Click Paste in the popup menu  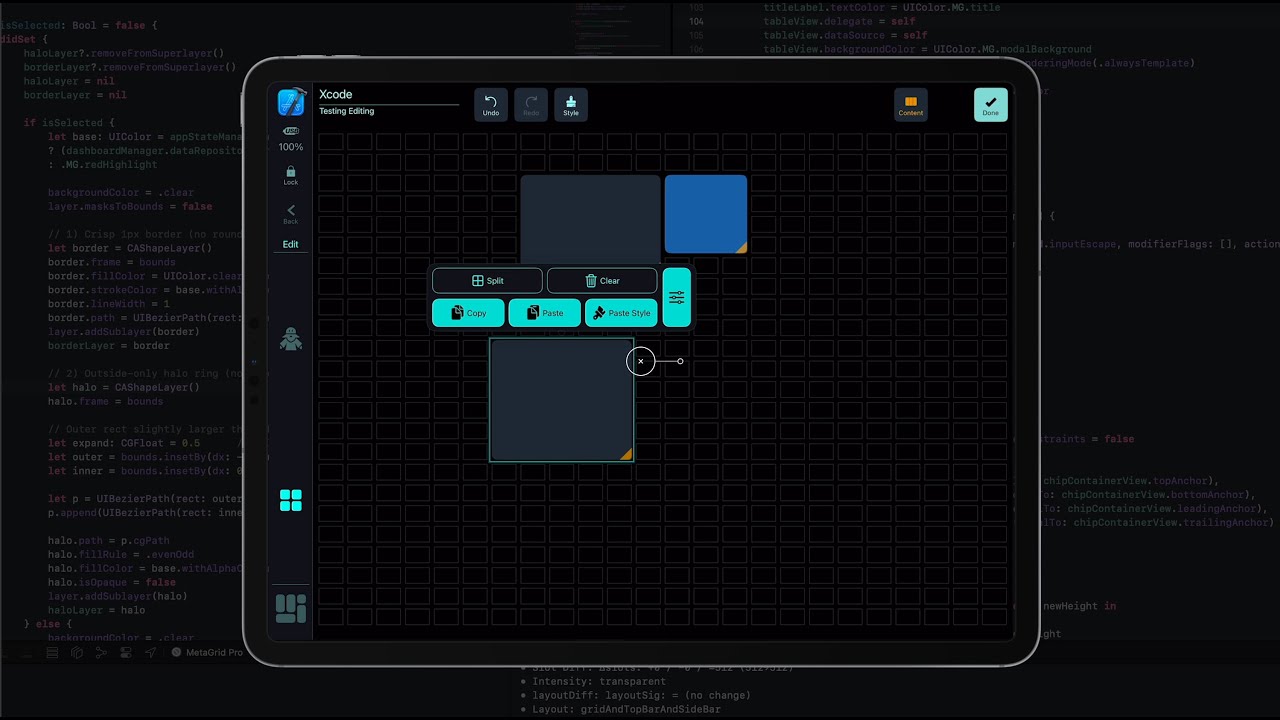pyautogui.click(x=544, y=313)
